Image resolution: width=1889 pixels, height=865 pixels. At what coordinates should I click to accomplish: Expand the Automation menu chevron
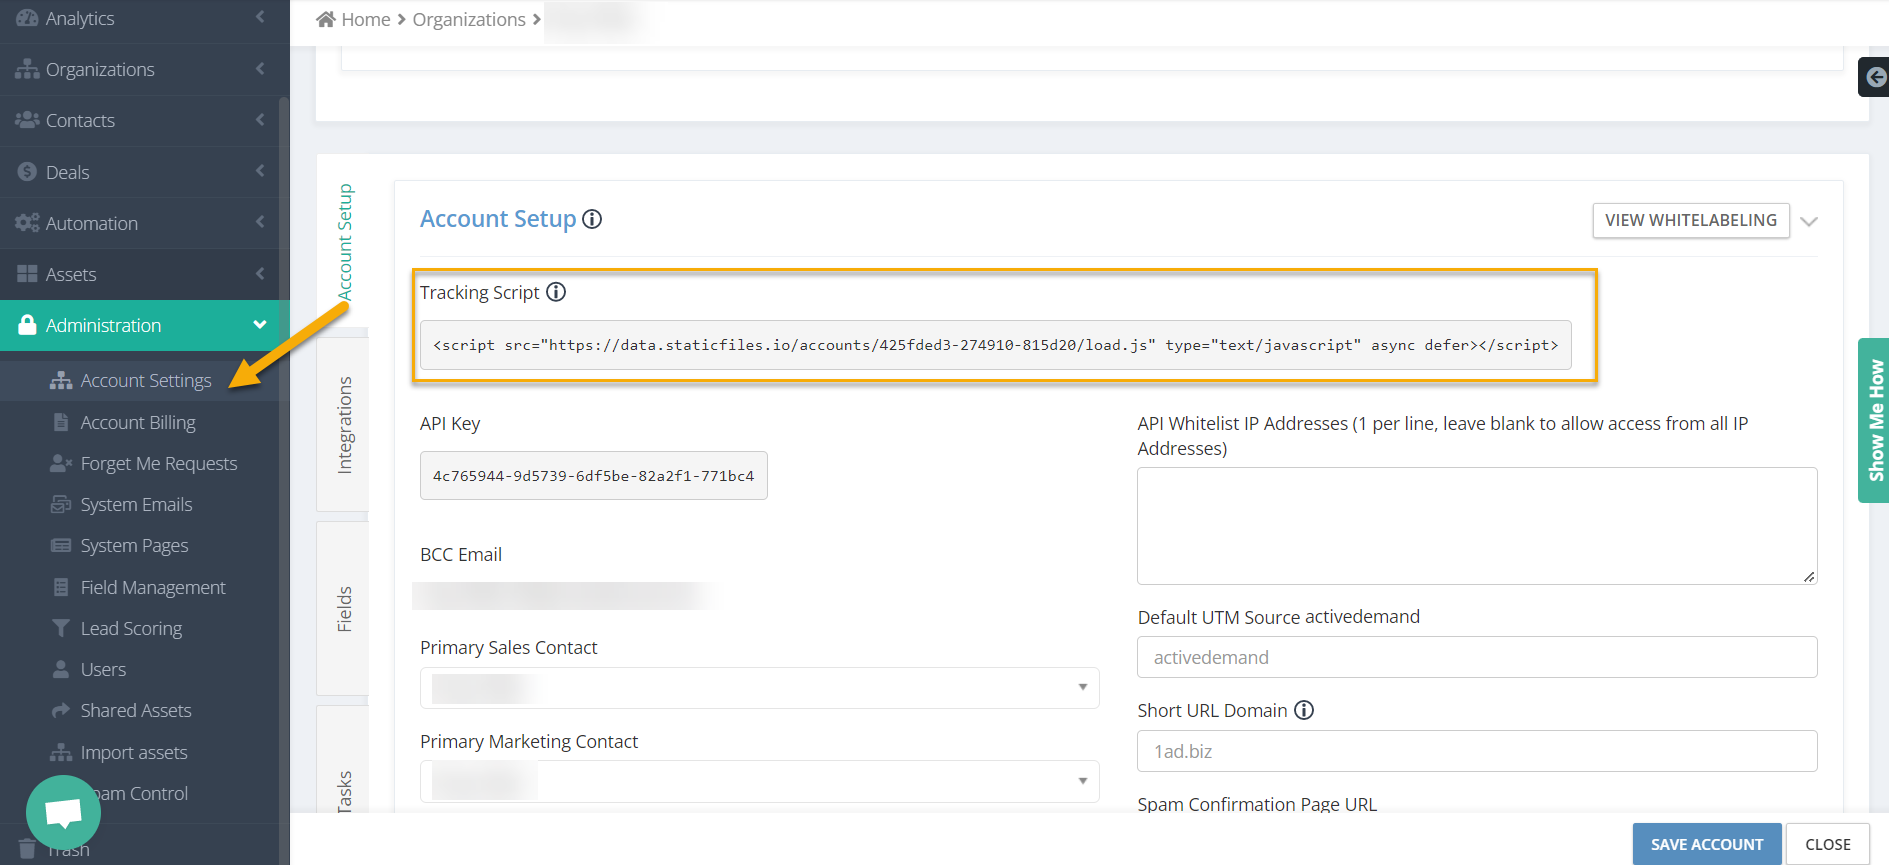[x=260, y=221]
